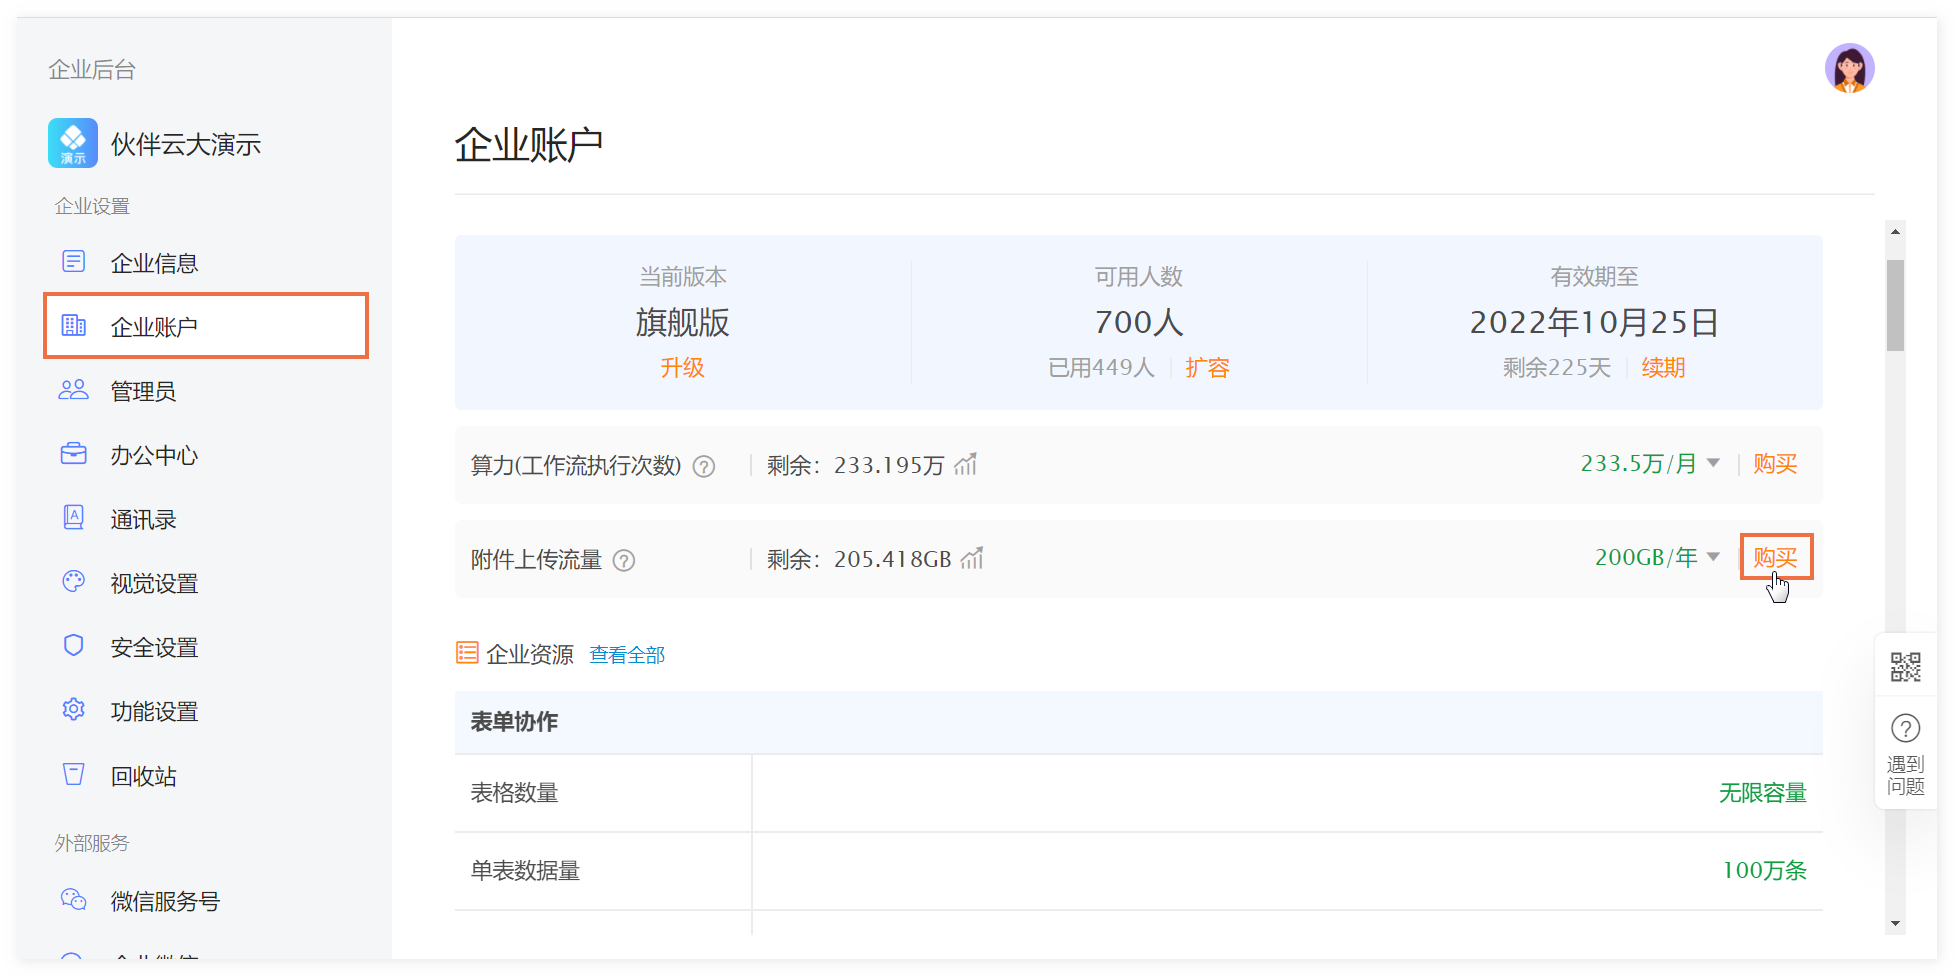
Task: Click 续期 next to 剩余225天
Action: 1663,368
